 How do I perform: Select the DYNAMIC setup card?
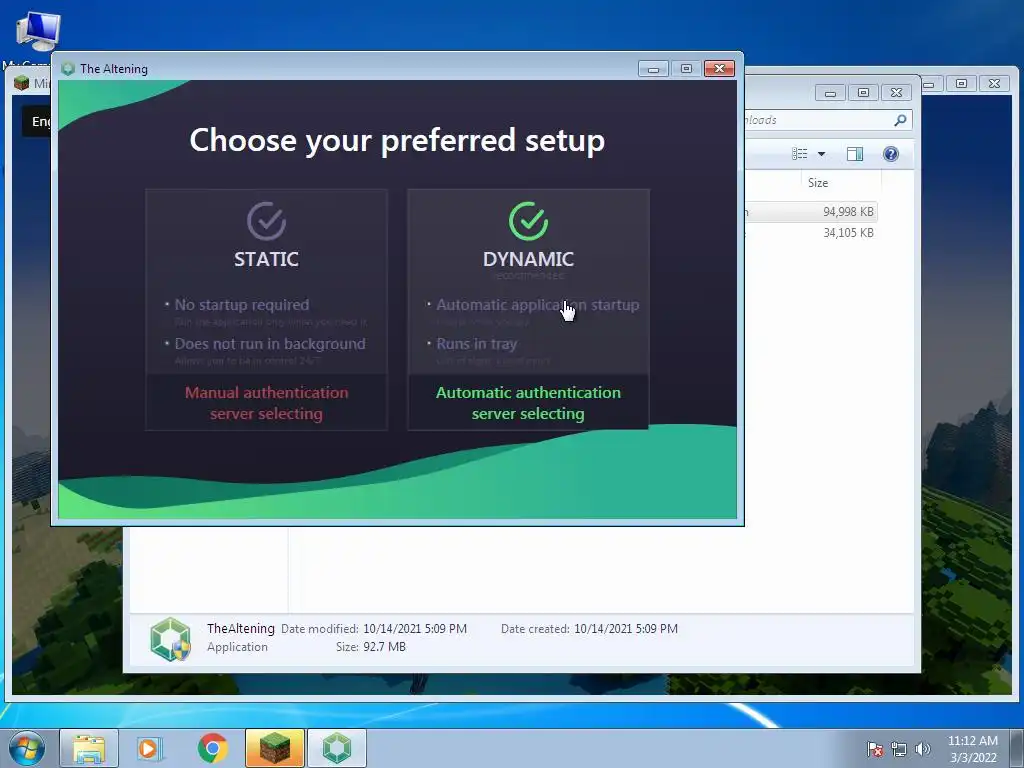tap(528, 310)
